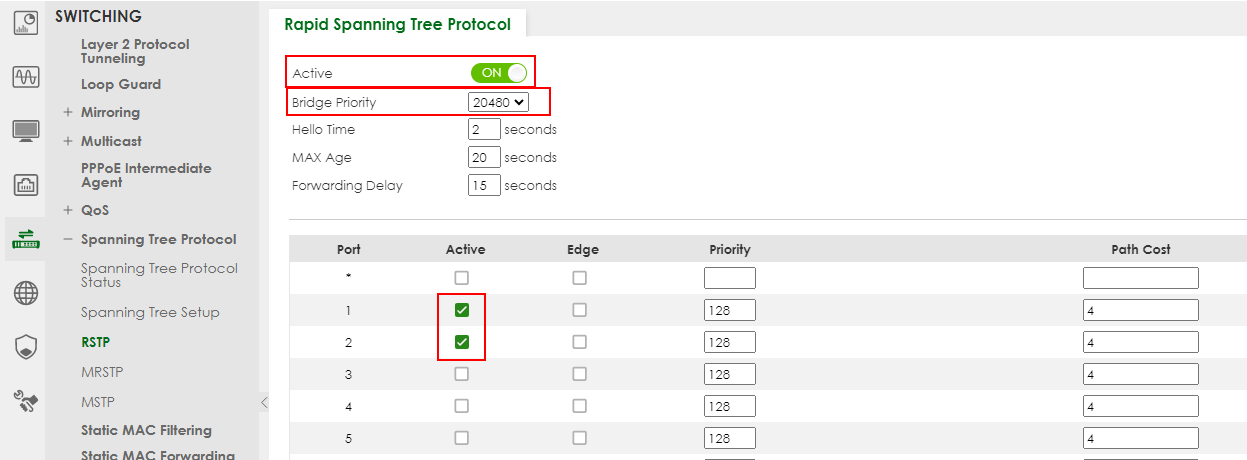
Task: Select Spanning Tree Setup in sidebar
Action: (150, 312)
